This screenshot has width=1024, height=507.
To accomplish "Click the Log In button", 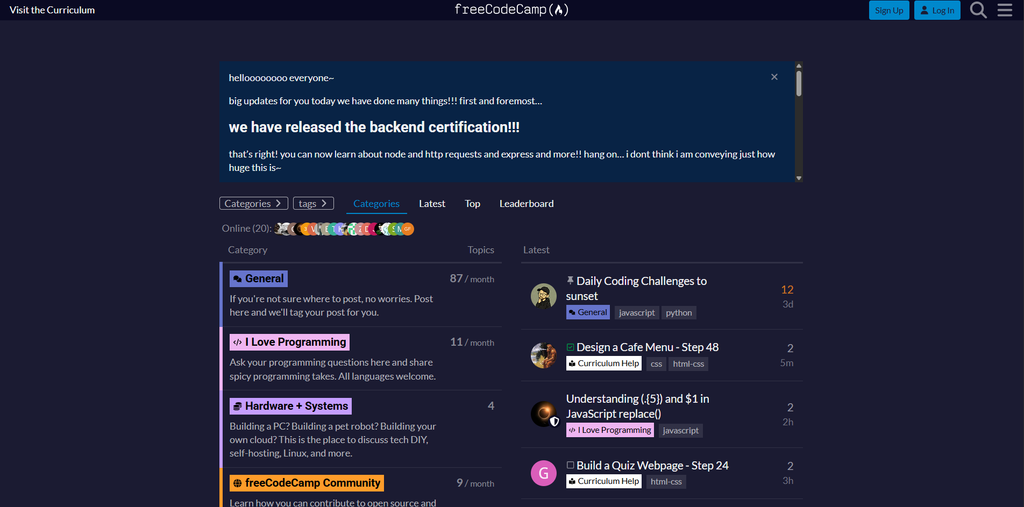I will (937, 10).
